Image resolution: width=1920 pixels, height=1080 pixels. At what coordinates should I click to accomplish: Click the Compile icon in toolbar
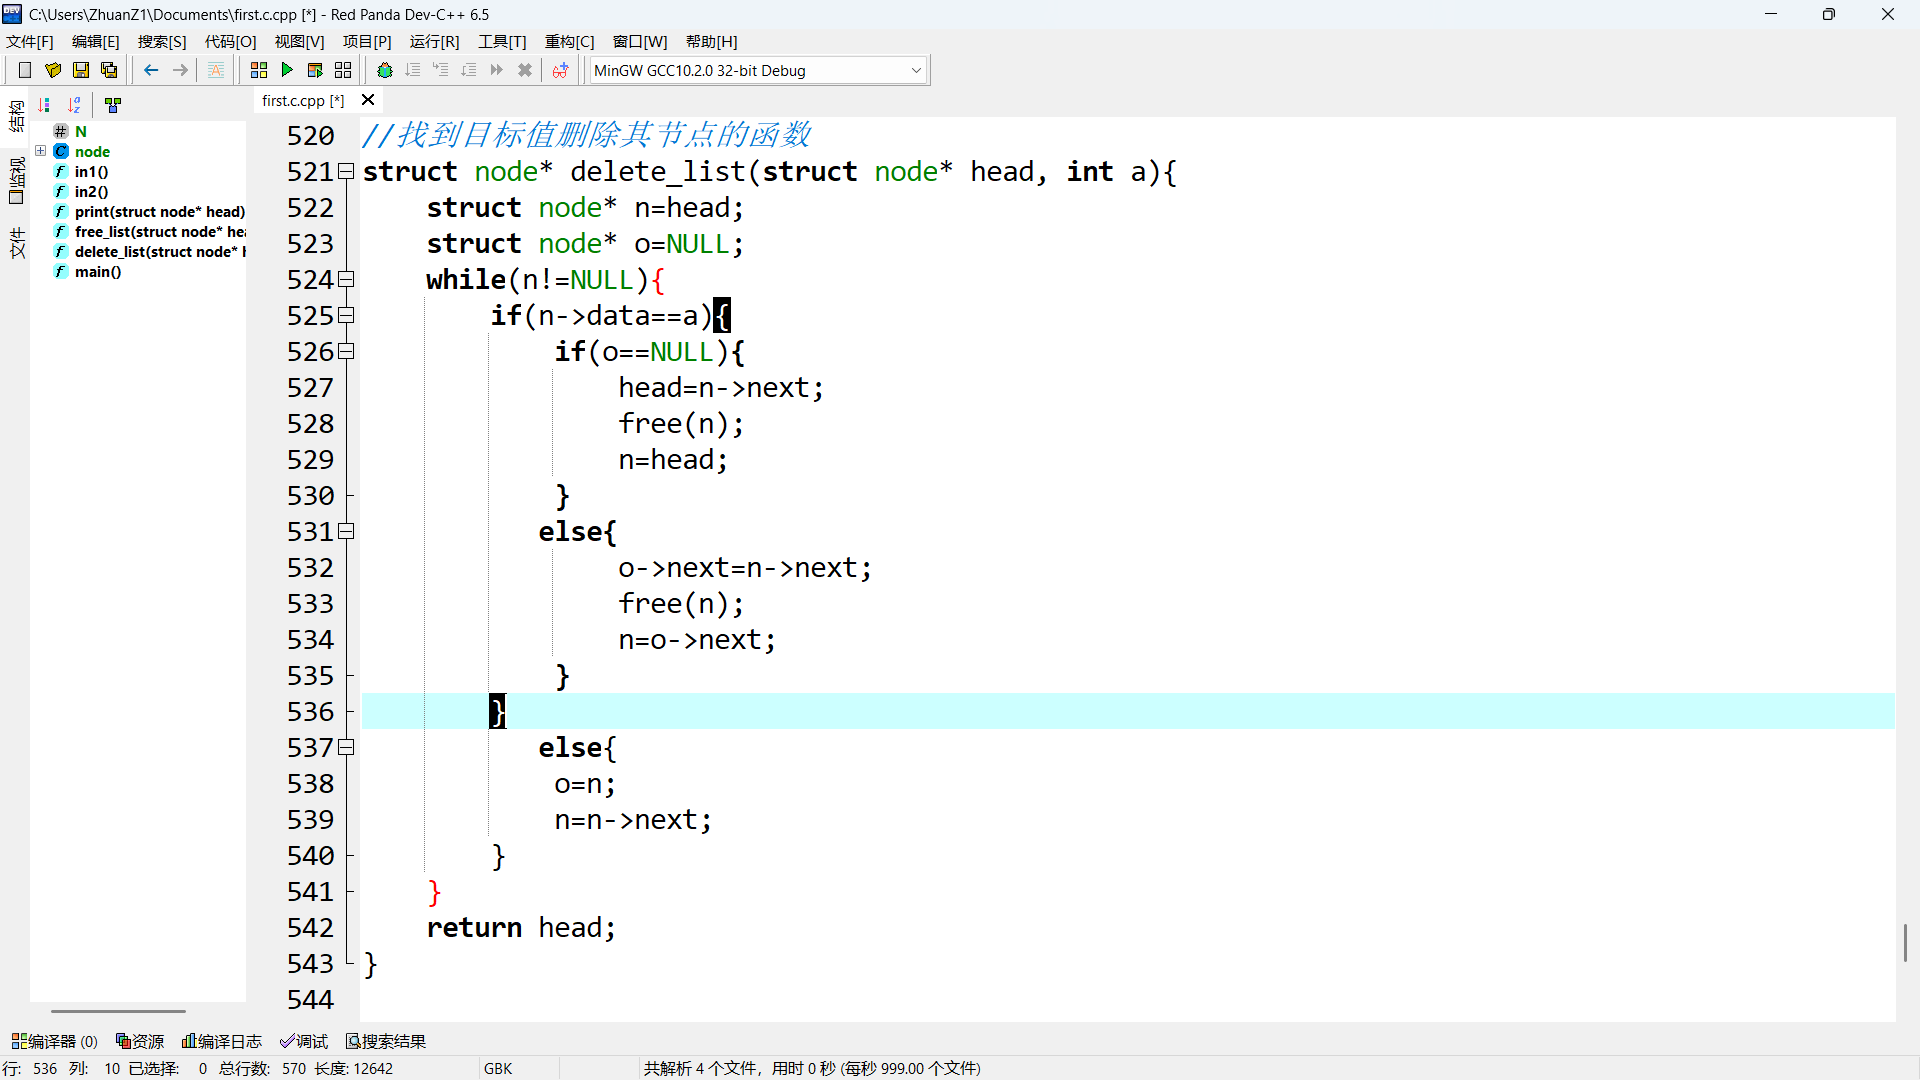click(259, 70)
